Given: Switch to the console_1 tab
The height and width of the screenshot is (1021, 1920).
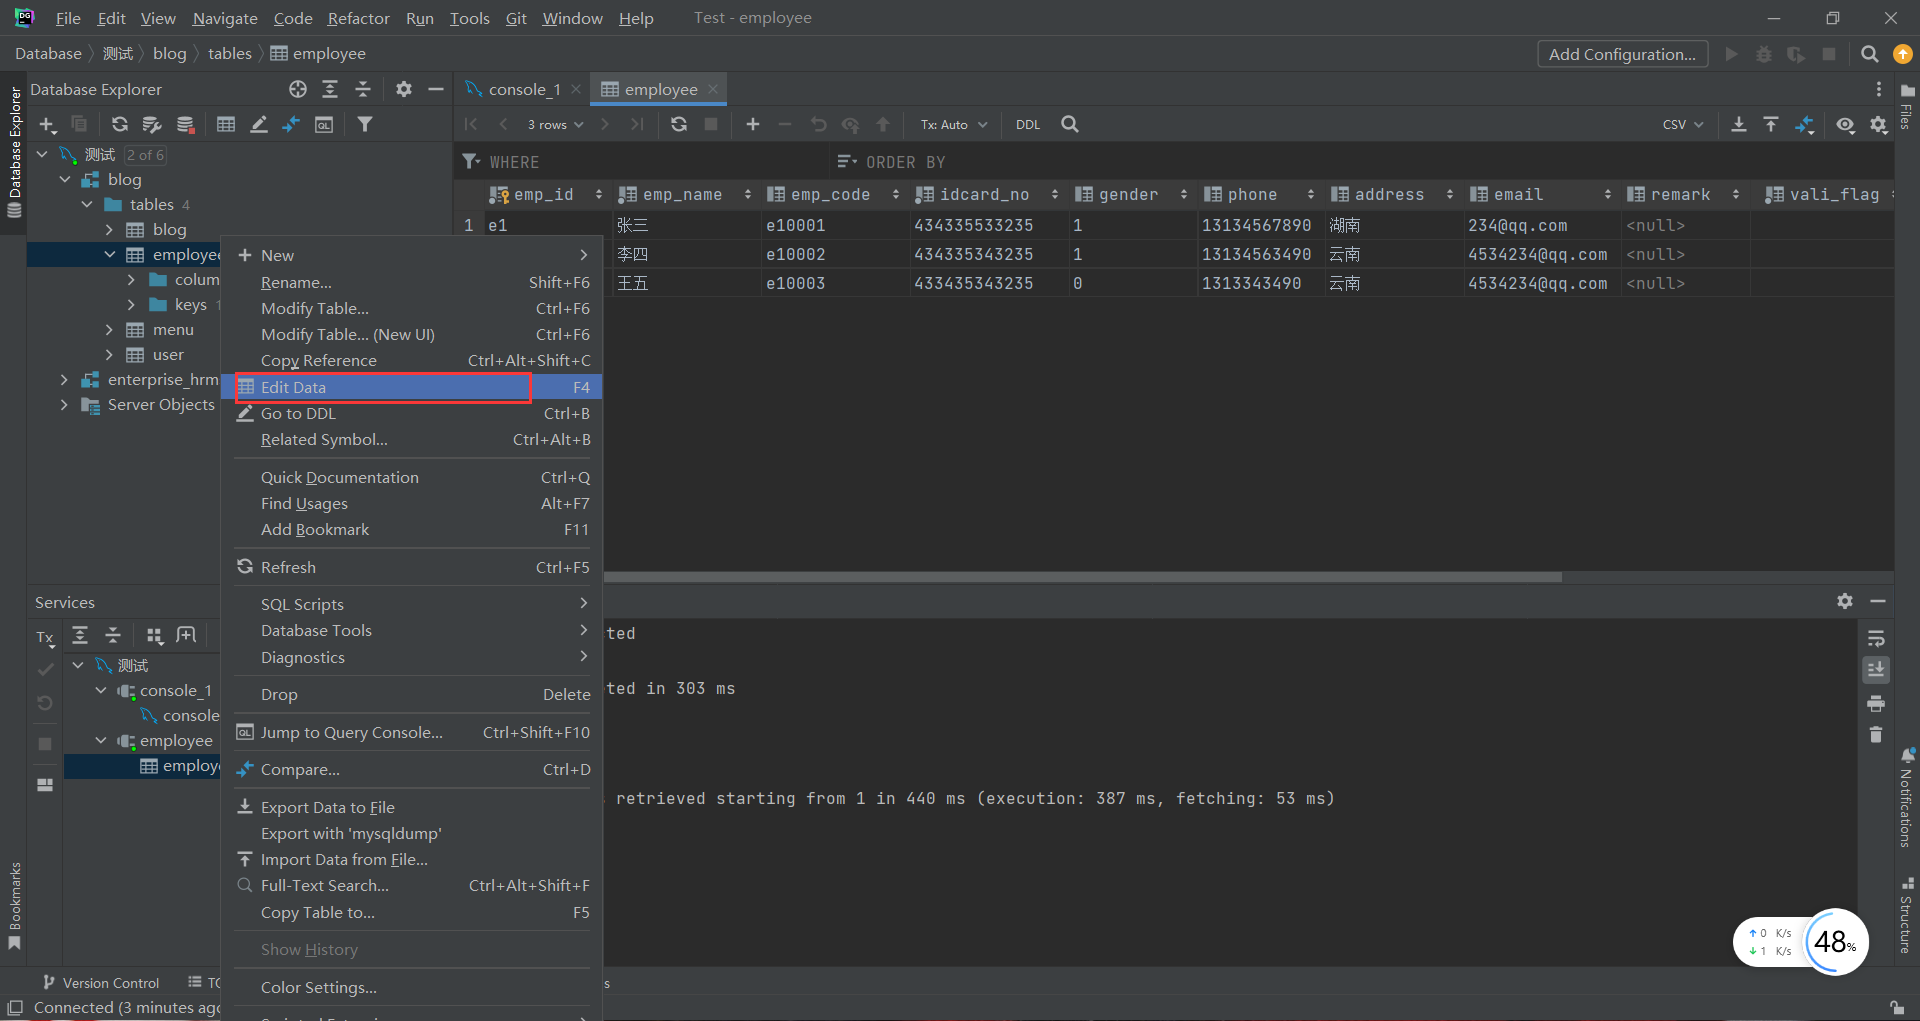Looking at the screenshot, I should (x=522, y=89).
